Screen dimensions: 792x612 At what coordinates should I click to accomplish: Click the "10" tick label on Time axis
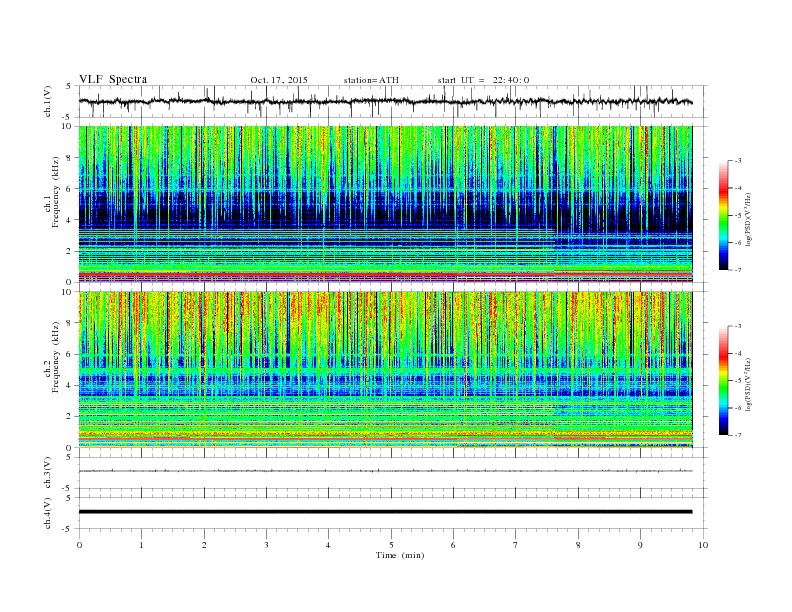(703, 545)
